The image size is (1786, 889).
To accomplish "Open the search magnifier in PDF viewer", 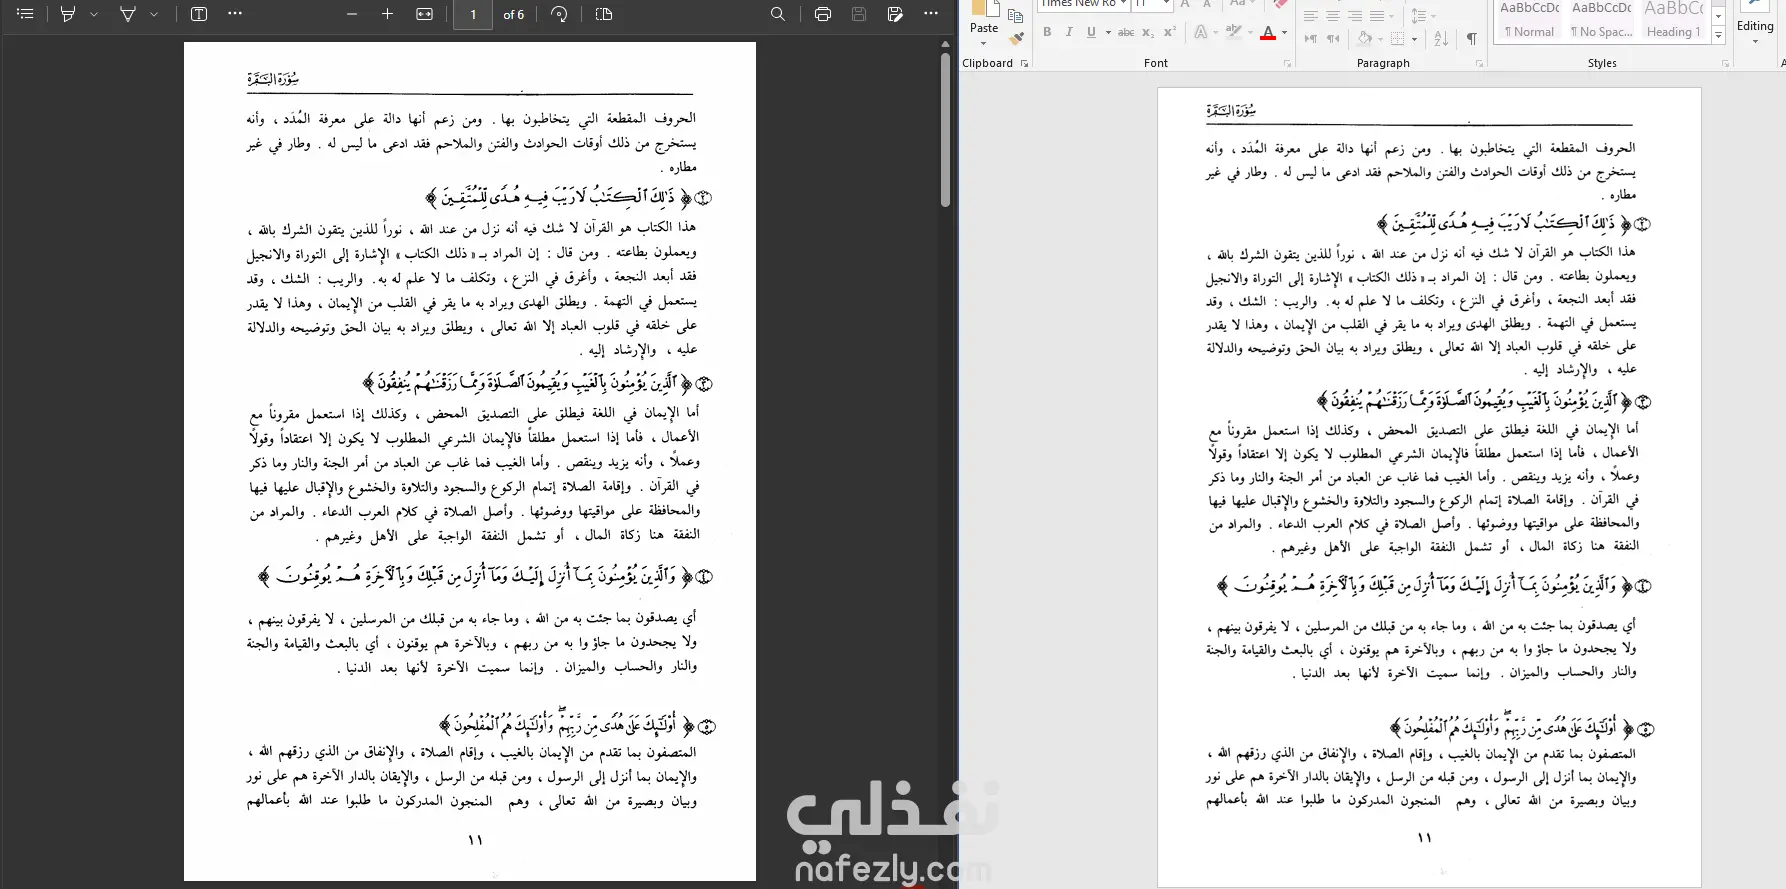I will click(x=778, y=14).
